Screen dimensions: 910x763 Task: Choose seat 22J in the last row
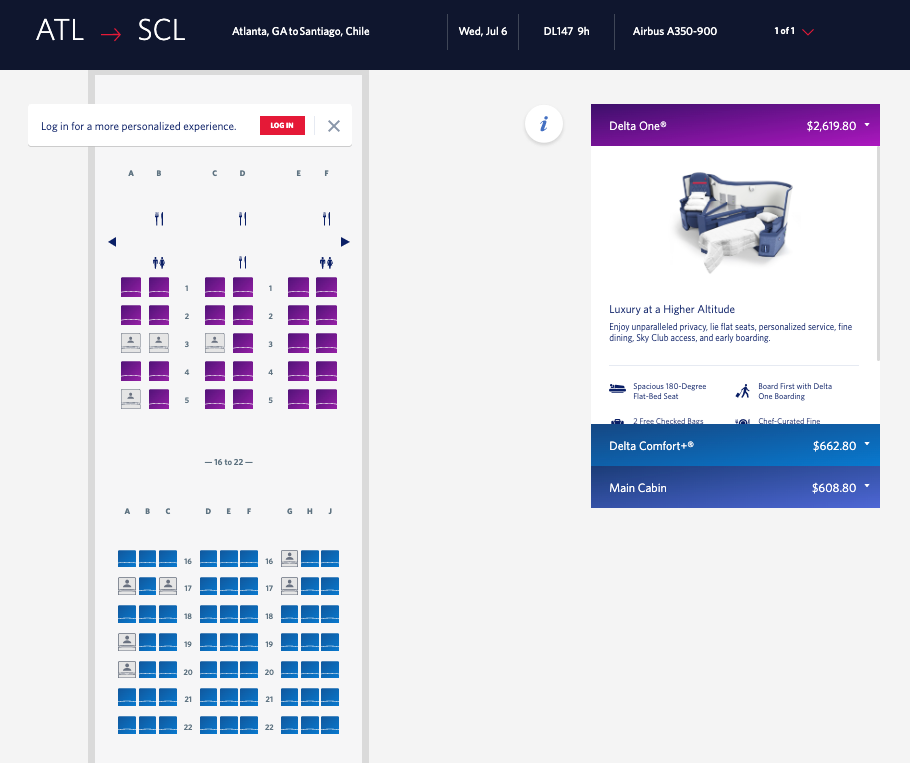coord(330,725)
